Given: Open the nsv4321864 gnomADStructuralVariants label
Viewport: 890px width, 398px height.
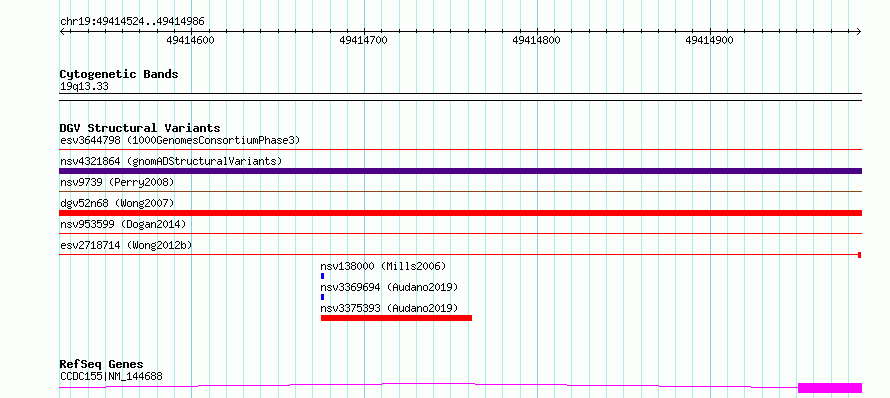Looking at the screenshot, I should click(171, 161).
